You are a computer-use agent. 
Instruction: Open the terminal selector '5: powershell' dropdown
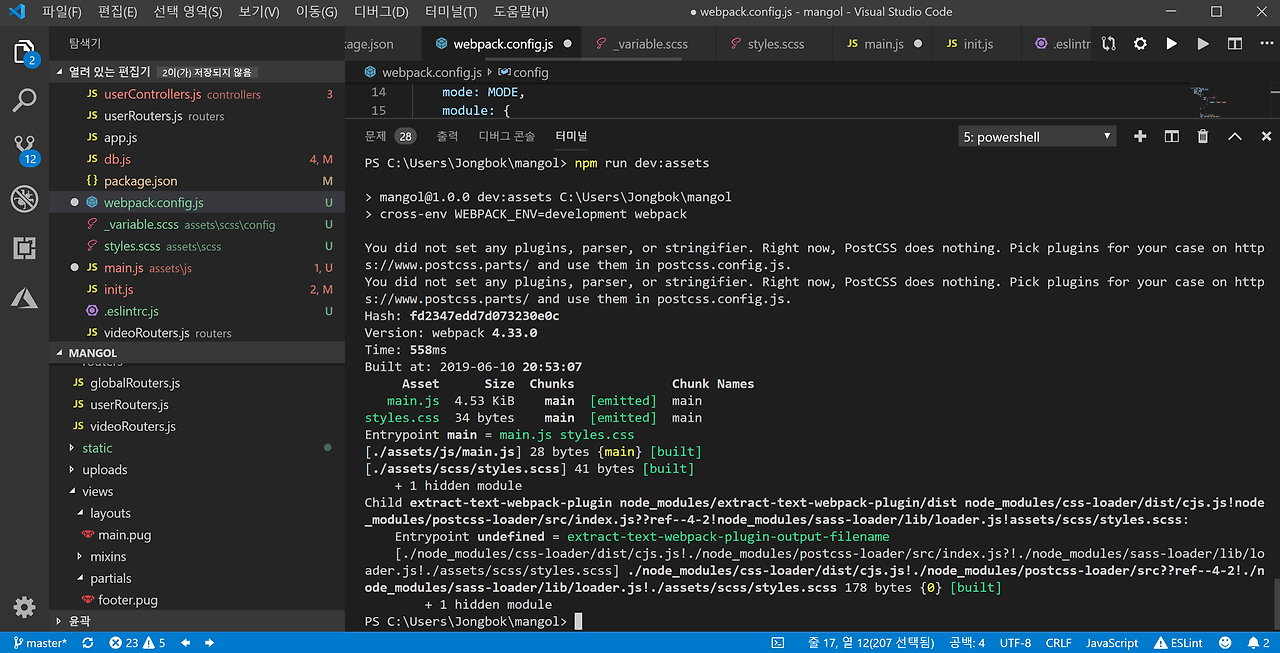pyautogui.click(x=1037, y=136)
